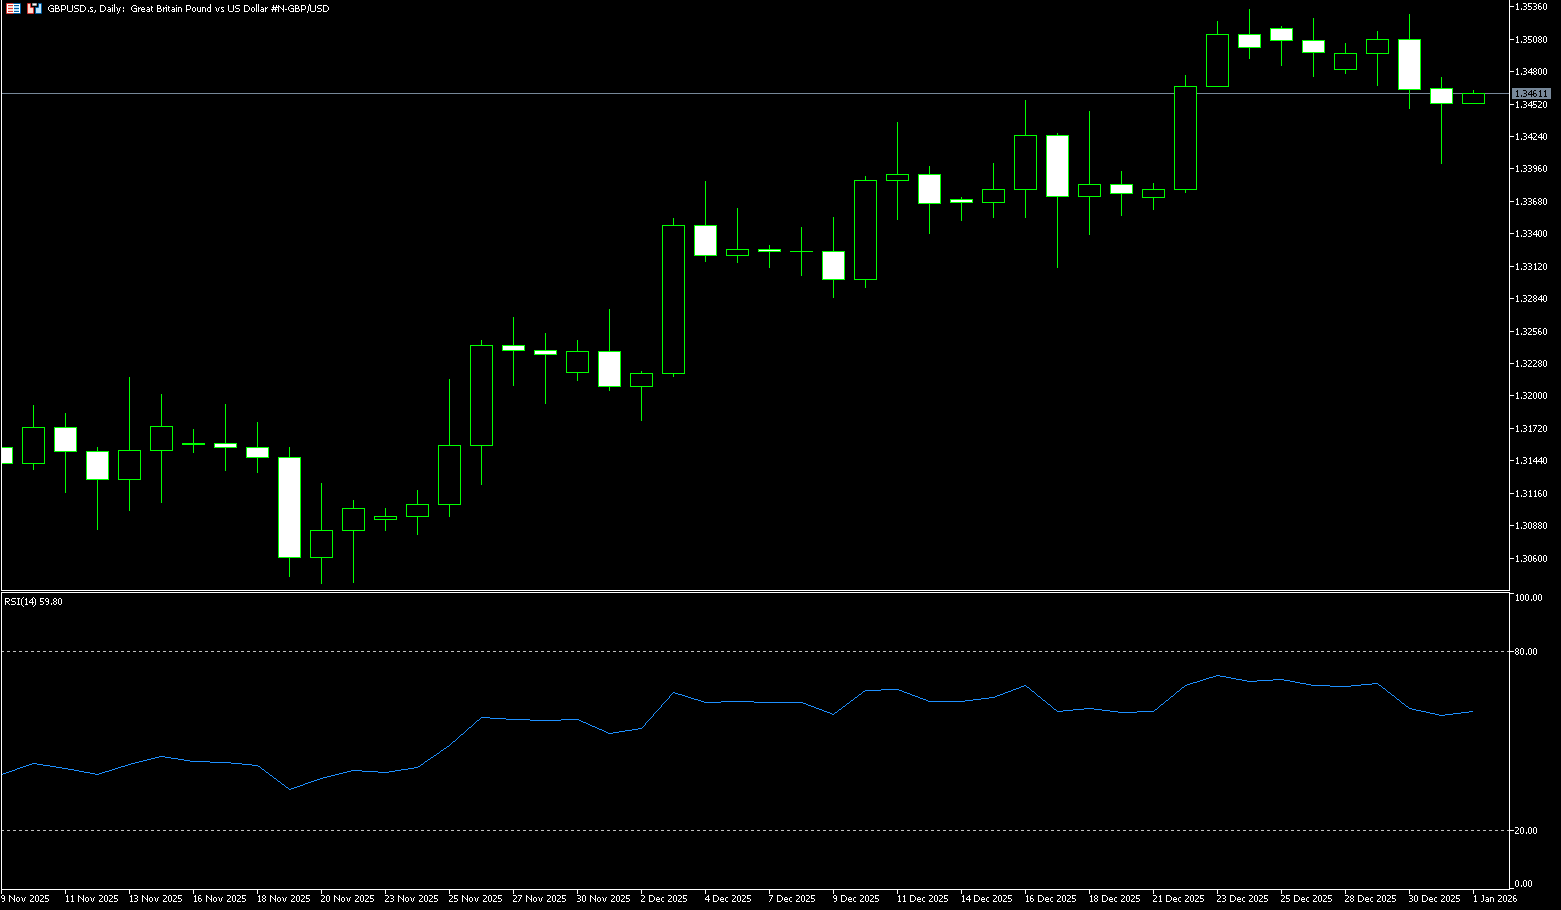Click the most recent candle at far right
Image resolution: width=1561 pixels, height=910 pixels.
[1473, 98]
